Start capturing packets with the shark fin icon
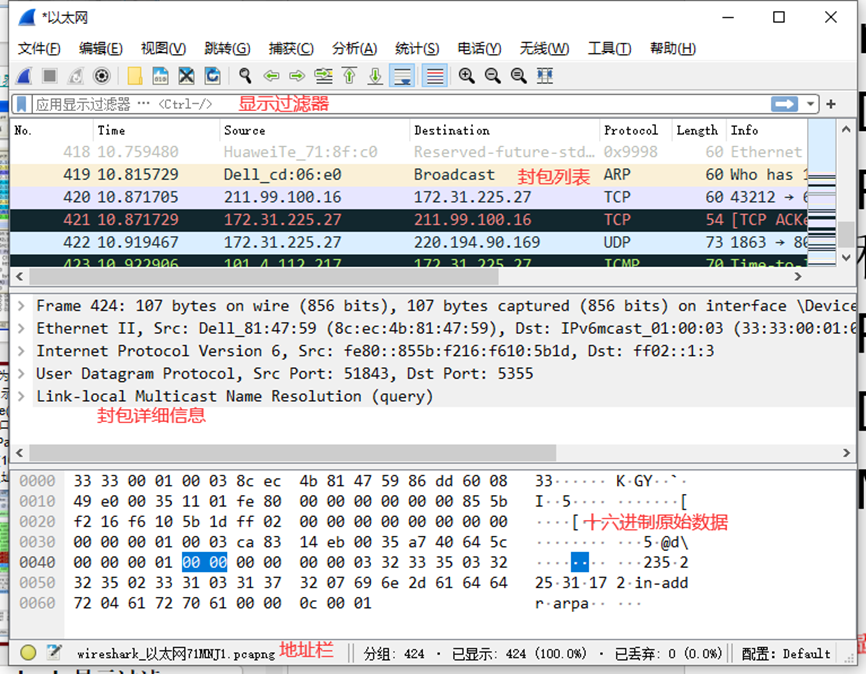 [x=24, y=76]
